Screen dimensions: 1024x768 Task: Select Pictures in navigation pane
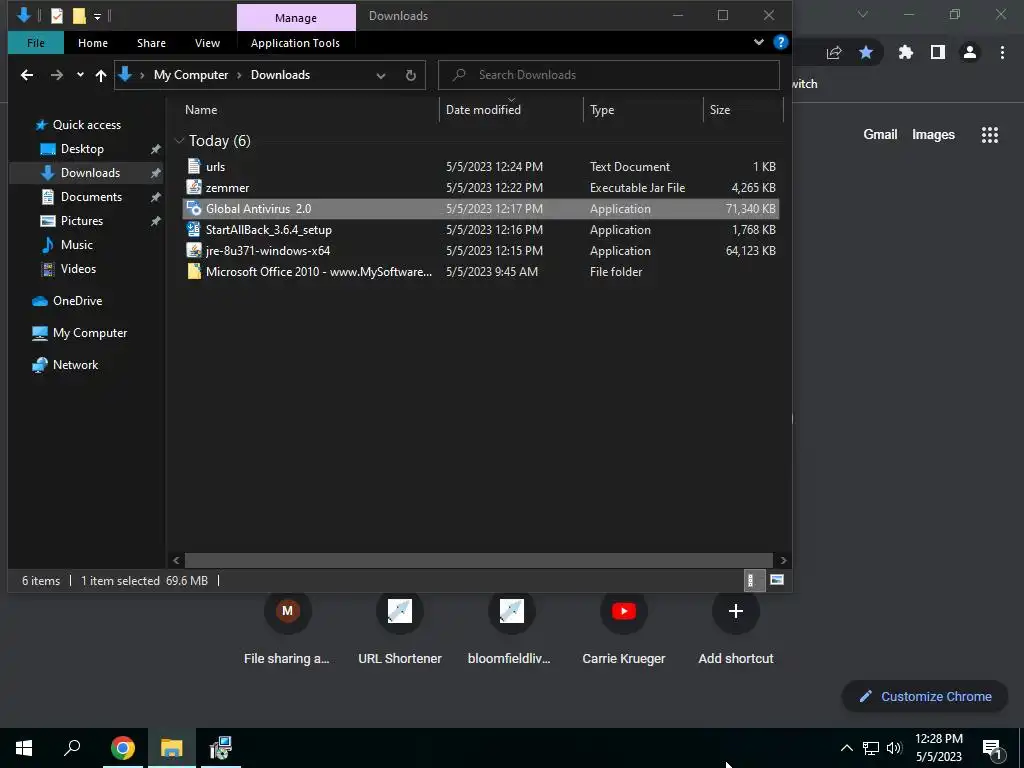tap(82, 221)
